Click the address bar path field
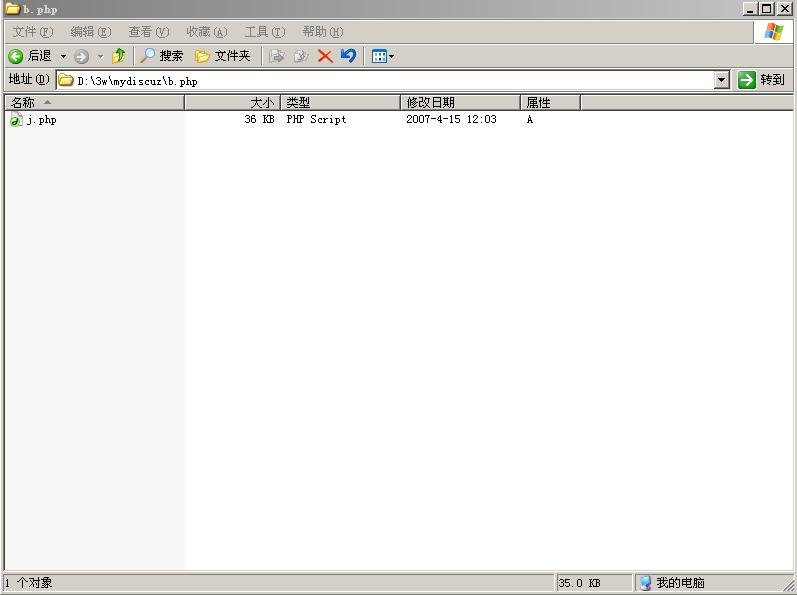 point(386,80)
